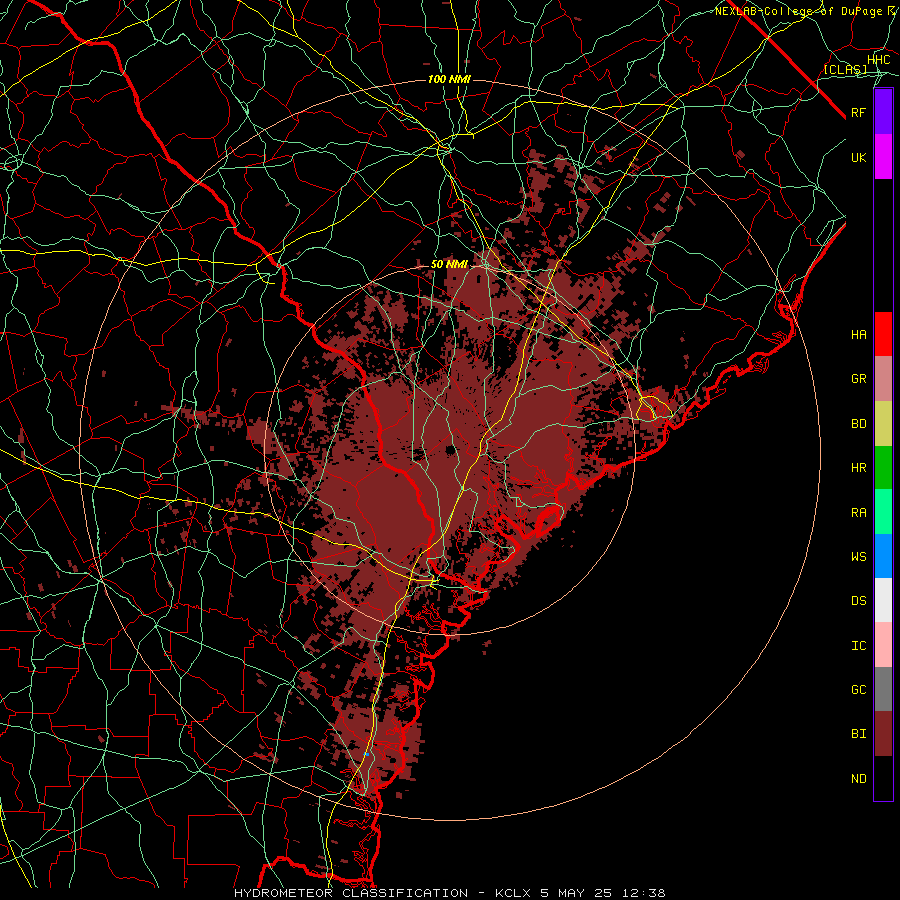Click the RF purple legend swatch

883,112
